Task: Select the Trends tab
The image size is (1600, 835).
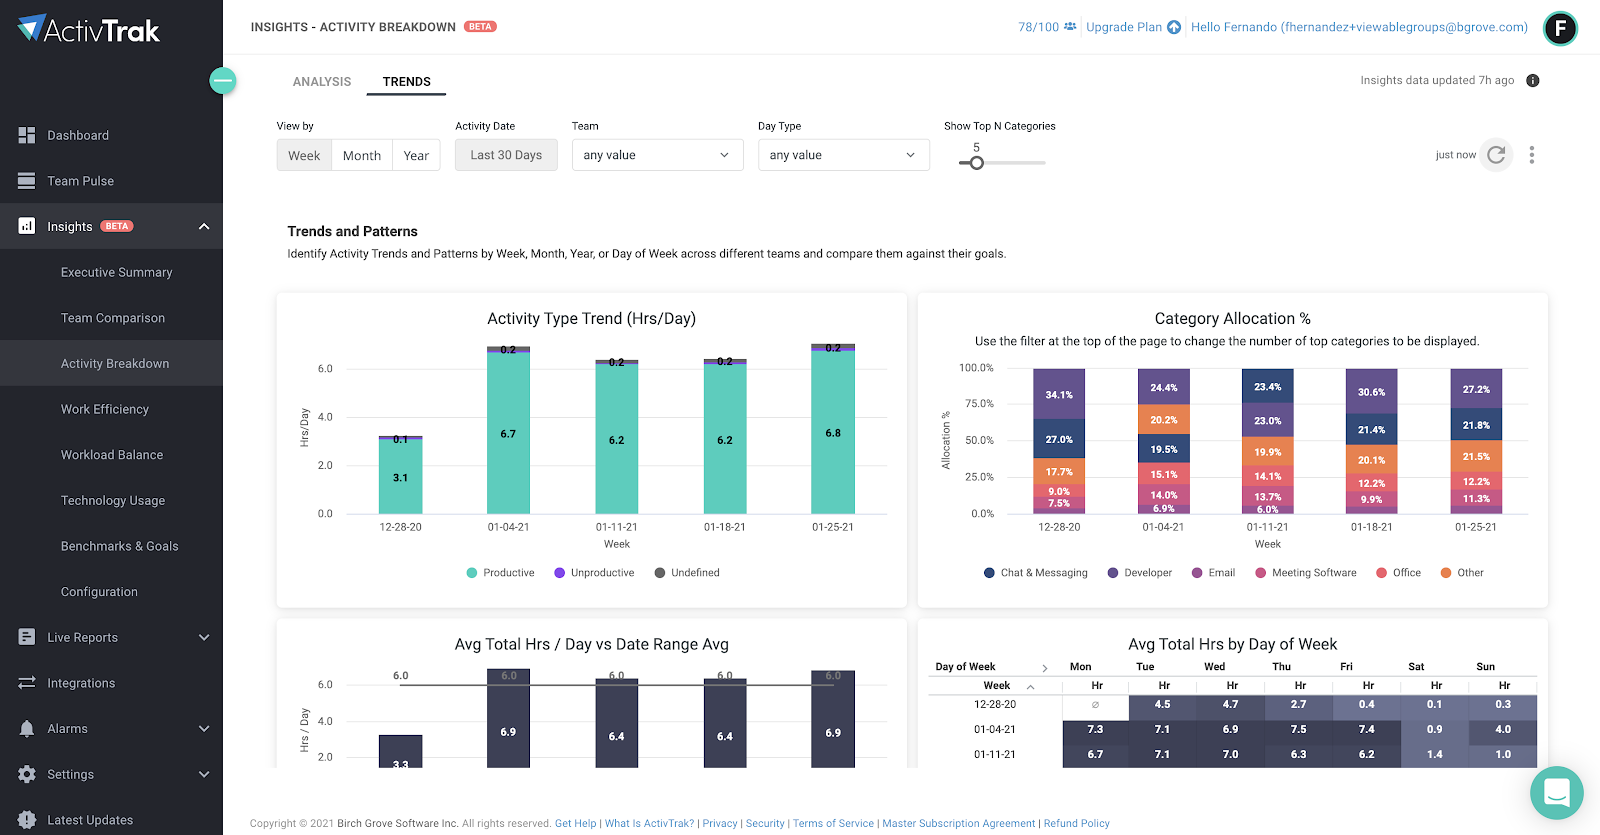Action: pos(407,82)
